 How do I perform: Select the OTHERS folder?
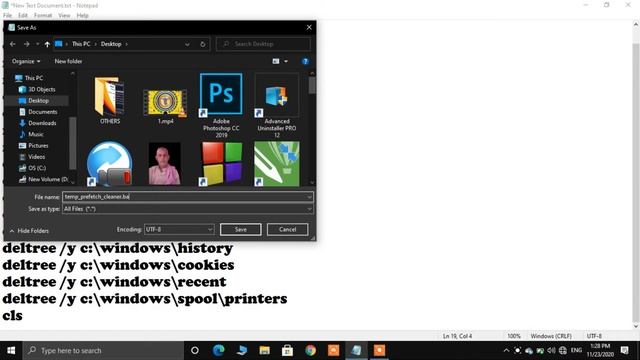[x=110, y=100]
